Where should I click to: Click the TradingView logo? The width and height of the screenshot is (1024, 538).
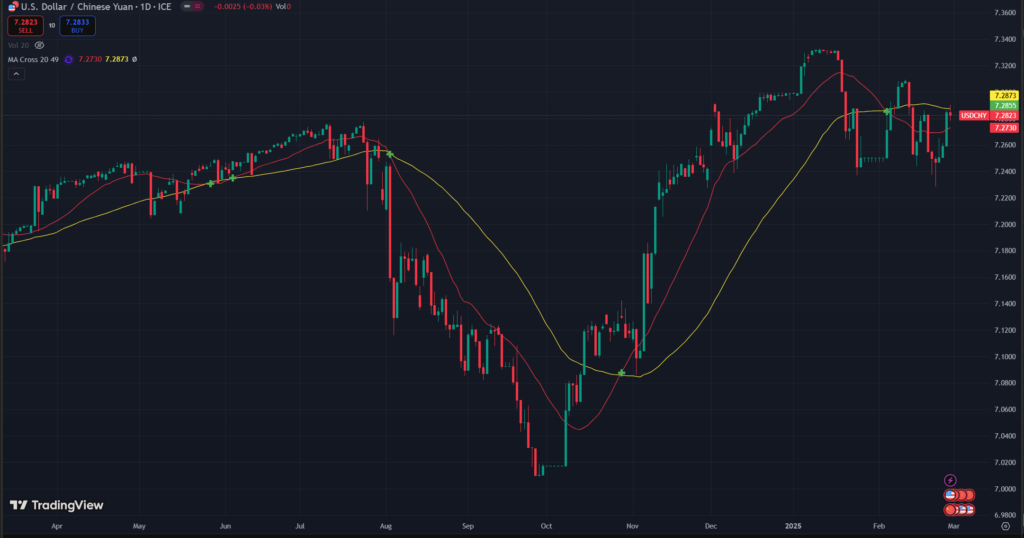click(57, 505)
